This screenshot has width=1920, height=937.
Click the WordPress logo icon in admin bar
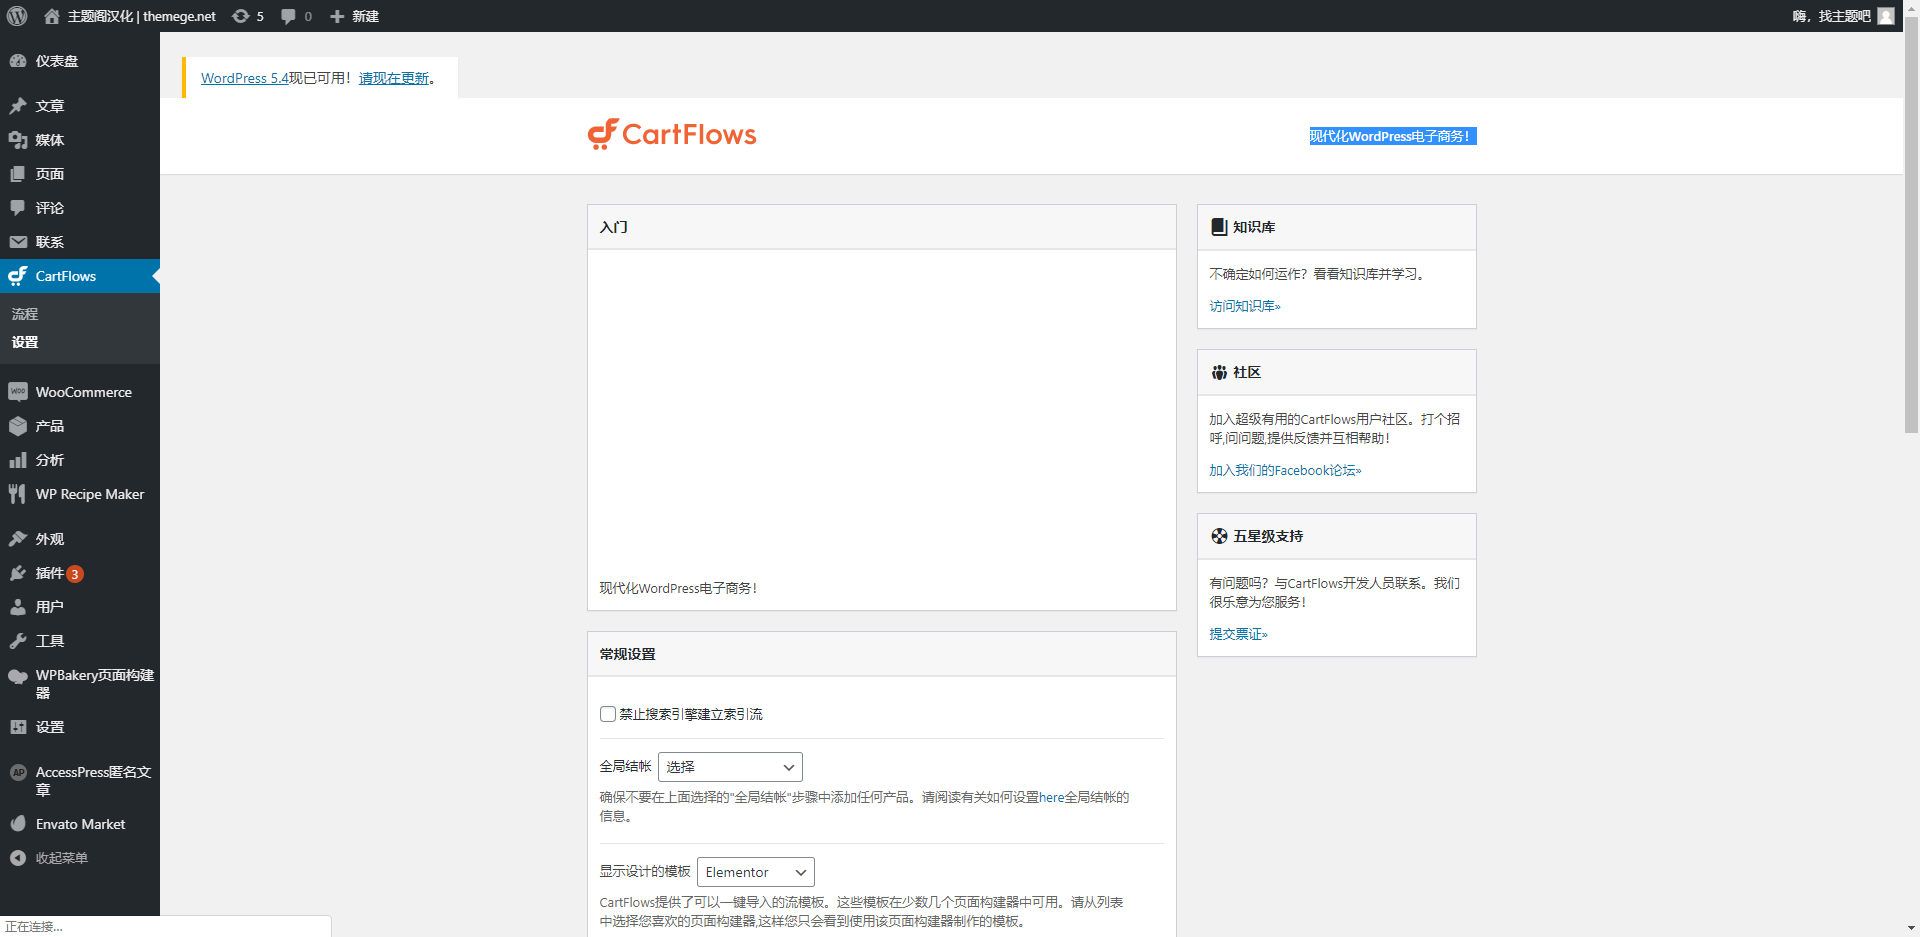point(17,16)
